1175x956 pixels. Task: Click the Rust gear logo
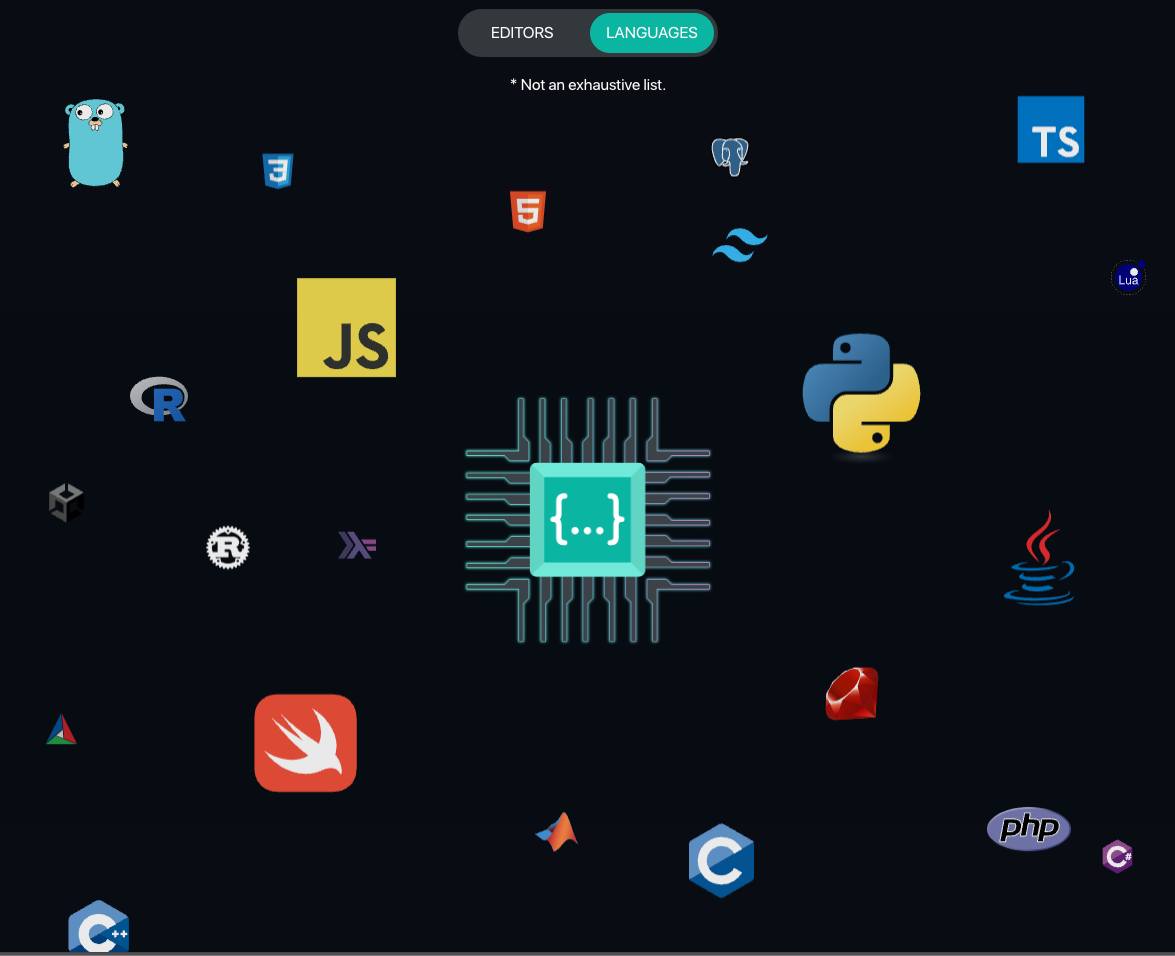pos(228,548)
